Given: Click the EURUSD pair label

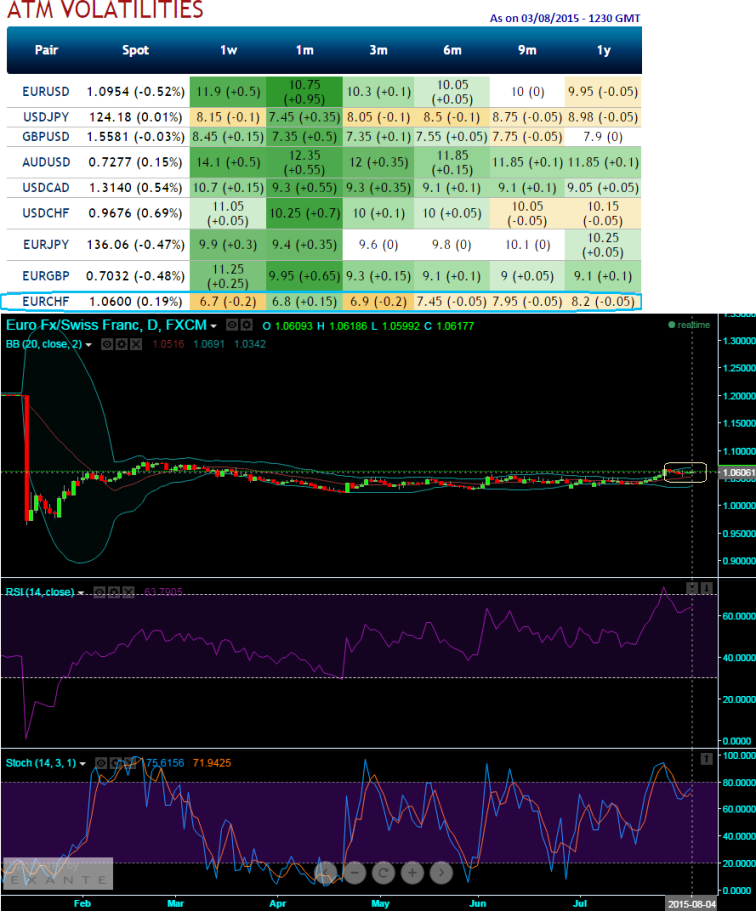Looking at the screenshot, I should pyautogui.click(x=46, y=91).
